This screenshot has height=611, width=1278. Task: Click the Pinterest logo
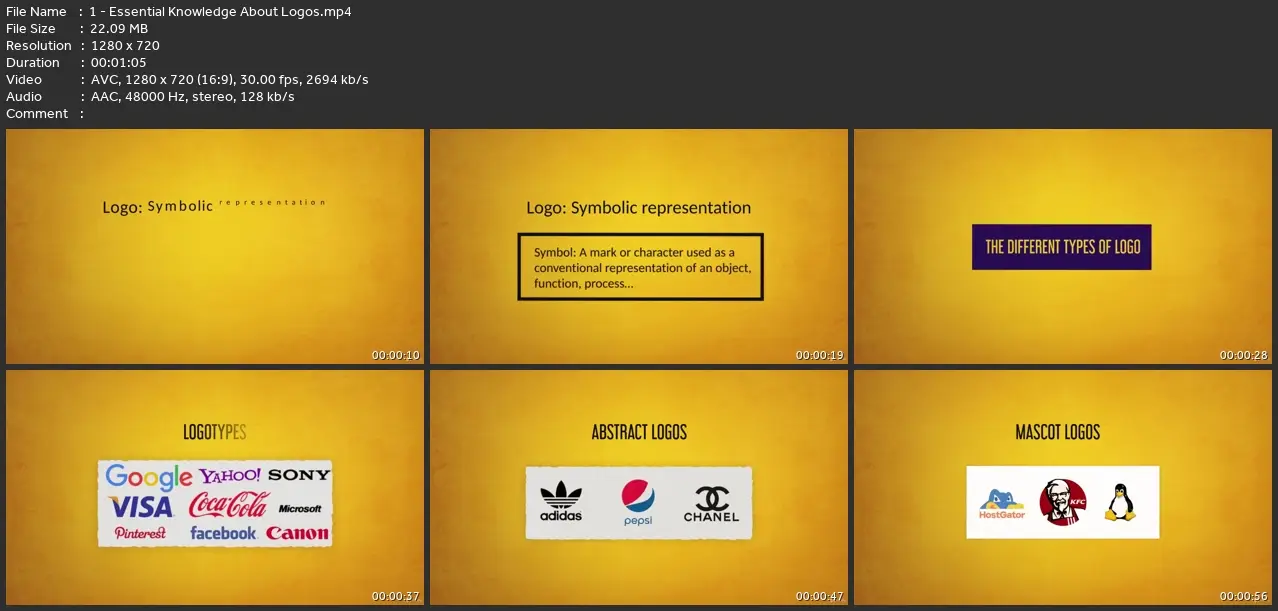tap(140, 534)
